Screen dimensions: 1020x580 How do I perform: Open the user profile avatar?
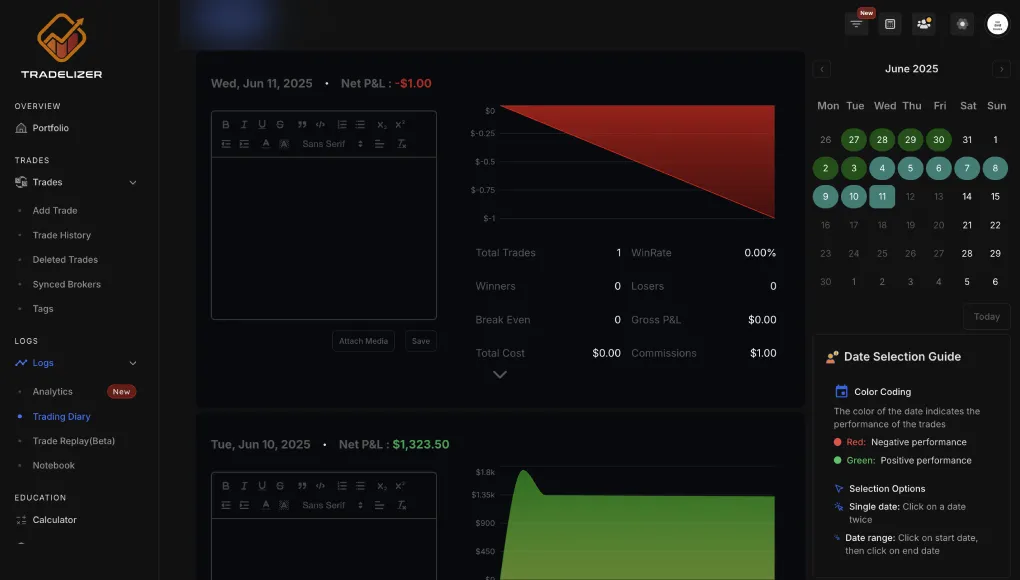click(997, 24)
